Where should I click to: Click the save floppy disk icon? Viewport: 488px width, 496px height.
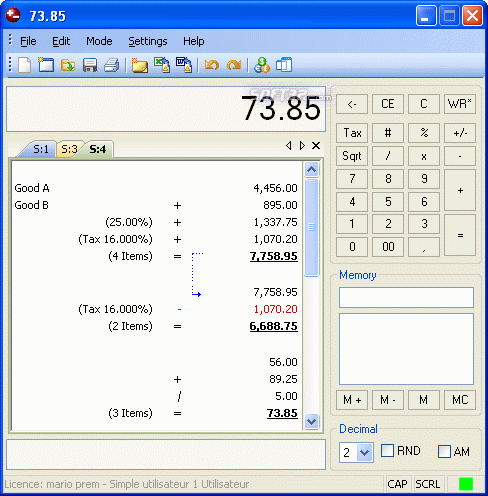(90, 65)
